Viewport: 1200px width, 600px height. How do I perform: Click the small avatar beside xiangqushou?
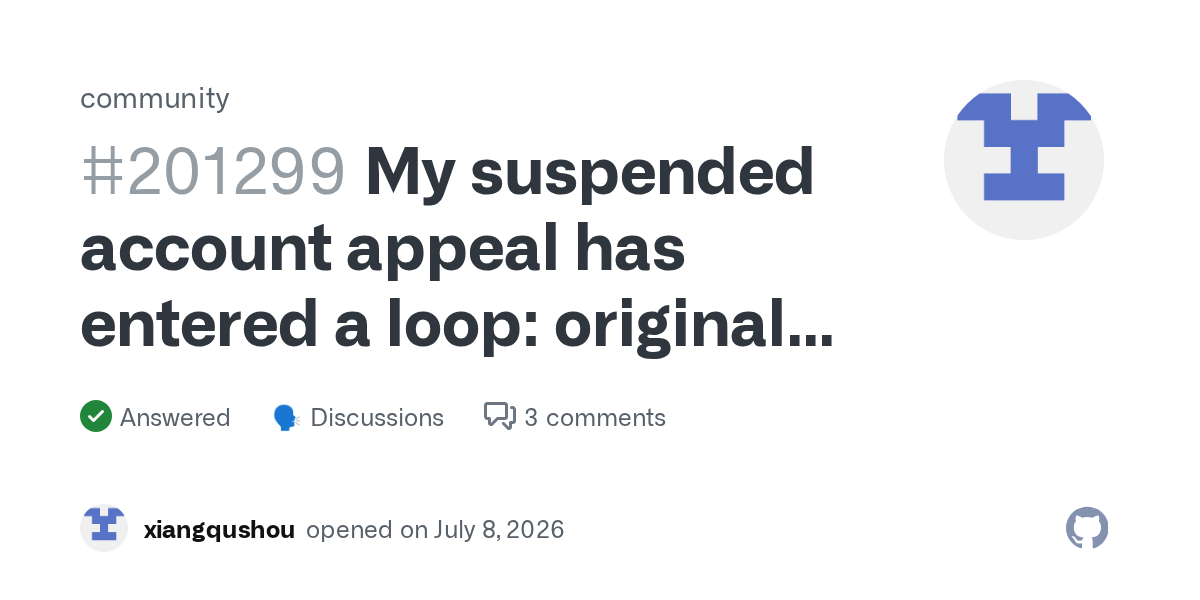point(104,528)
